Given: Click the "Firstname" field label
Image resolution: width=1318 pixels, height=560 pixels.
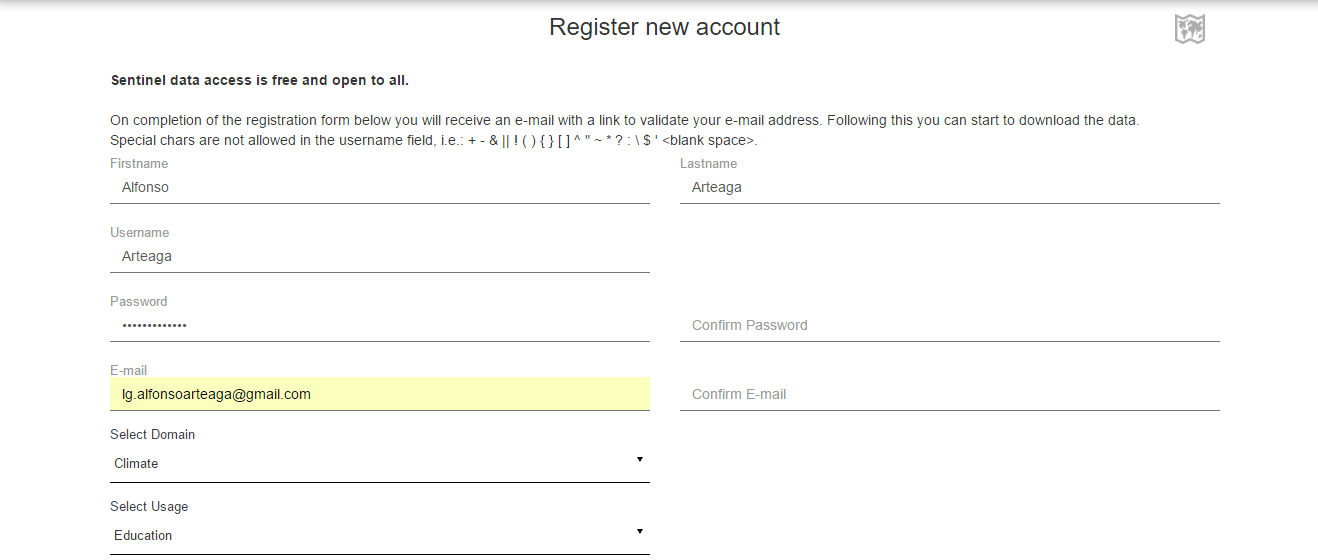Looking at the screenshot, I should (139, 163).
